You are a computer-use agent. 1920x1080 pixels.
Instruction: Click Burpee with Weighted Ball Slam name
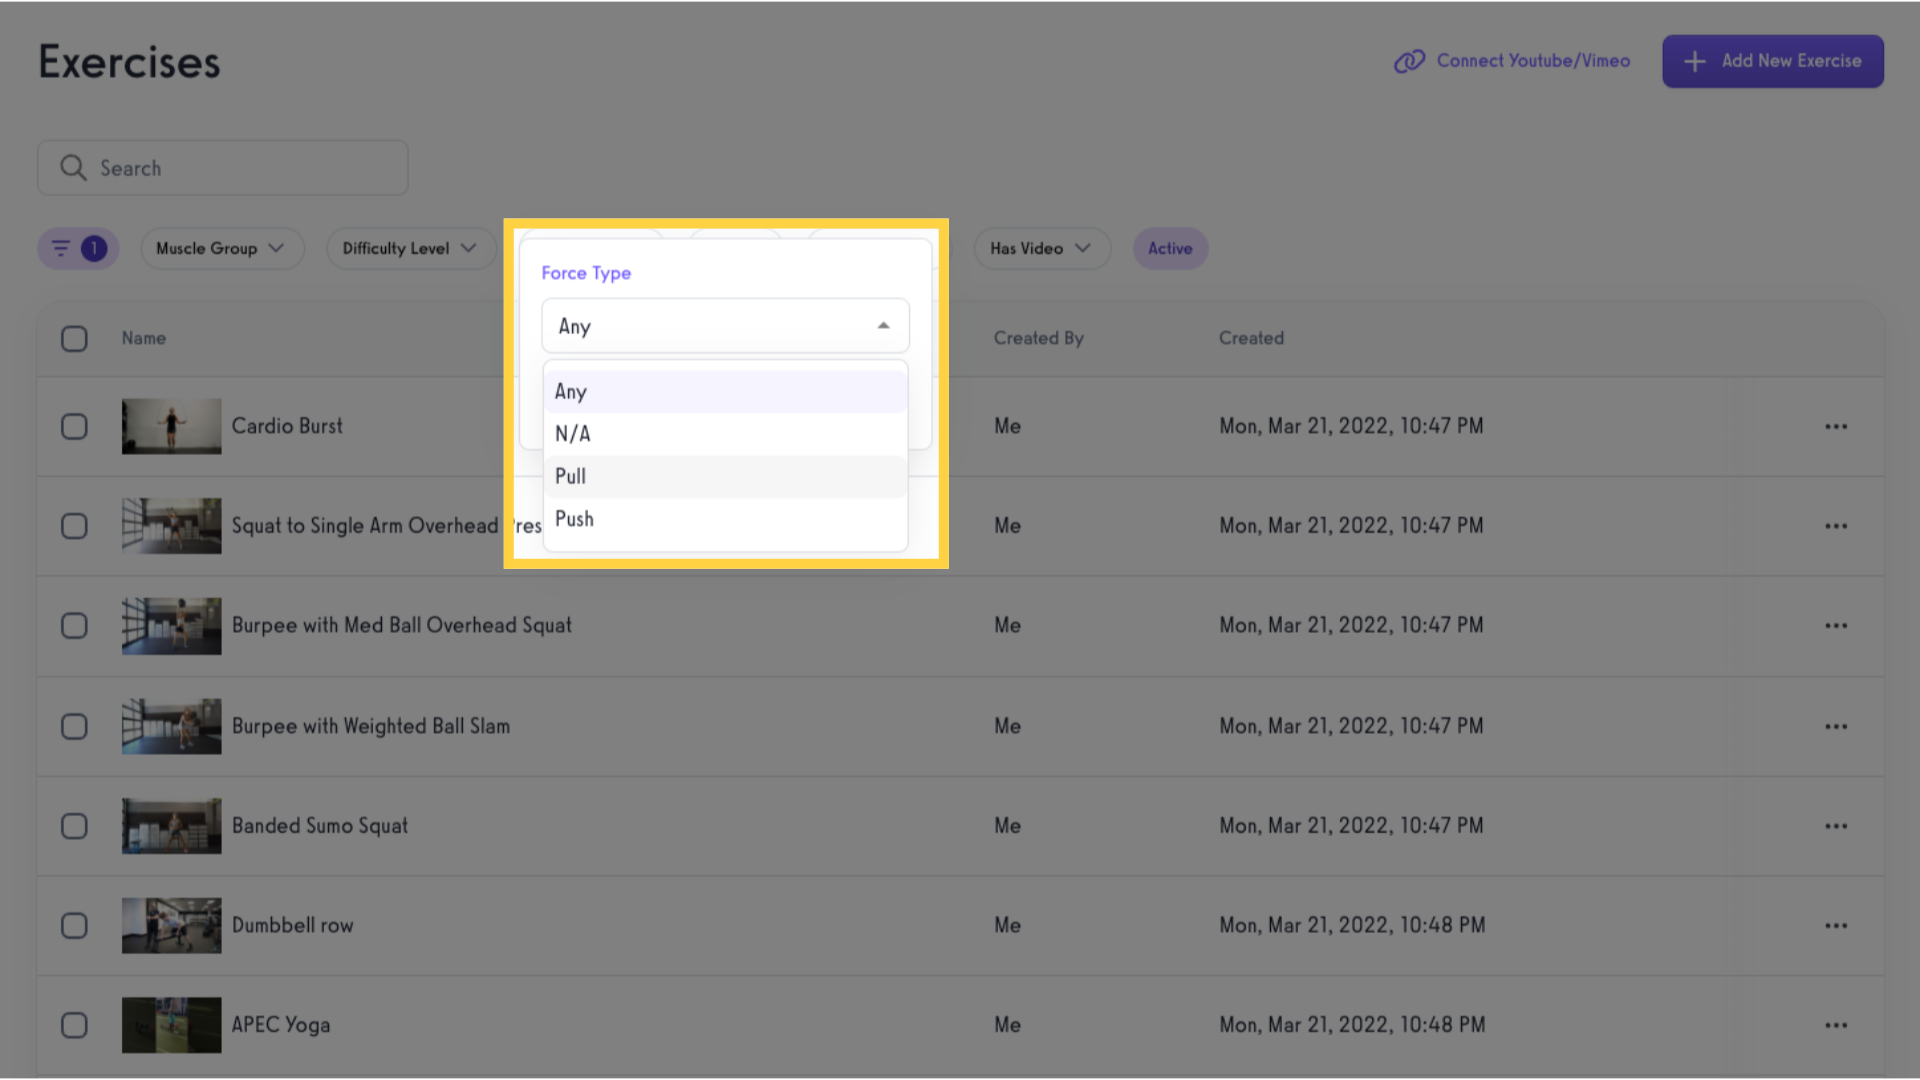pos(371,726)
